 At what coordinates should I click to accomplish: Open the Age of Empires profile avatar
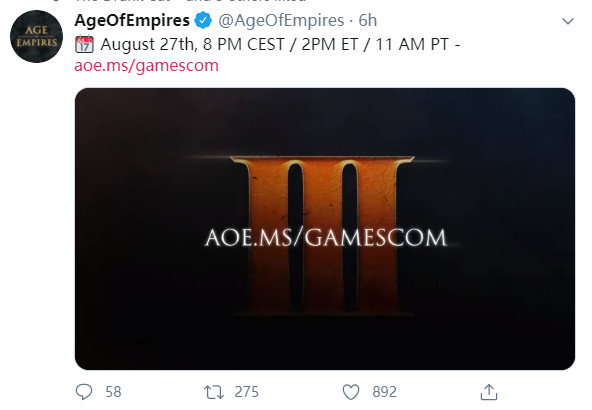[36, 37]
